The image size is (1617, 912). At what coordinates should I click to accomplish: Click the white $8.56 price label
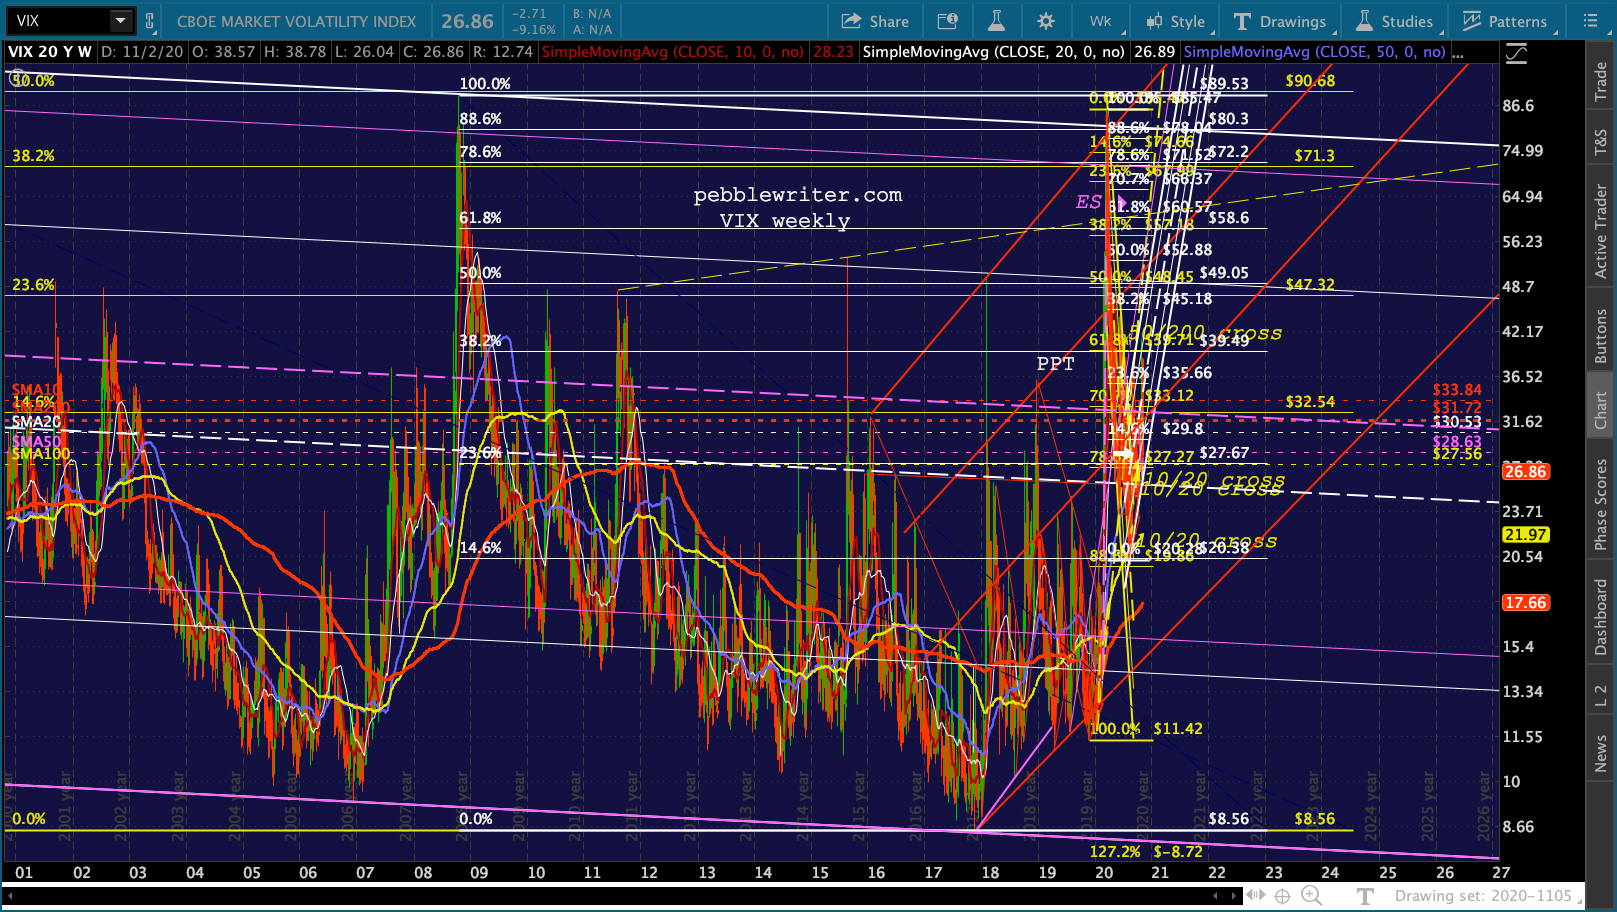tap(1229, 819)
